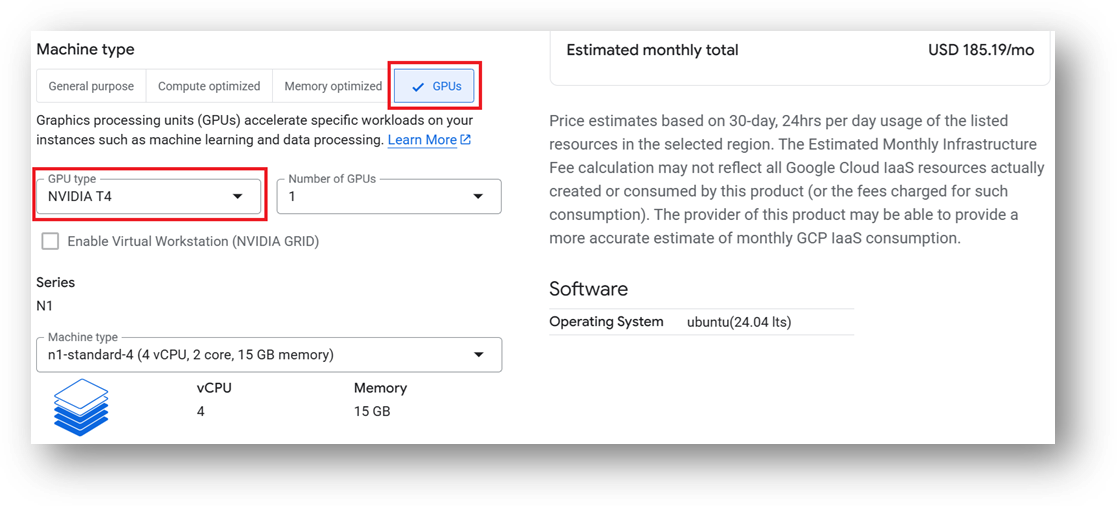The width and height of the screenshot is (1117, 506).
Task: Click the Number of GPUs dropdown arrow
Action: pyautogui.click(x=479, y=197)
